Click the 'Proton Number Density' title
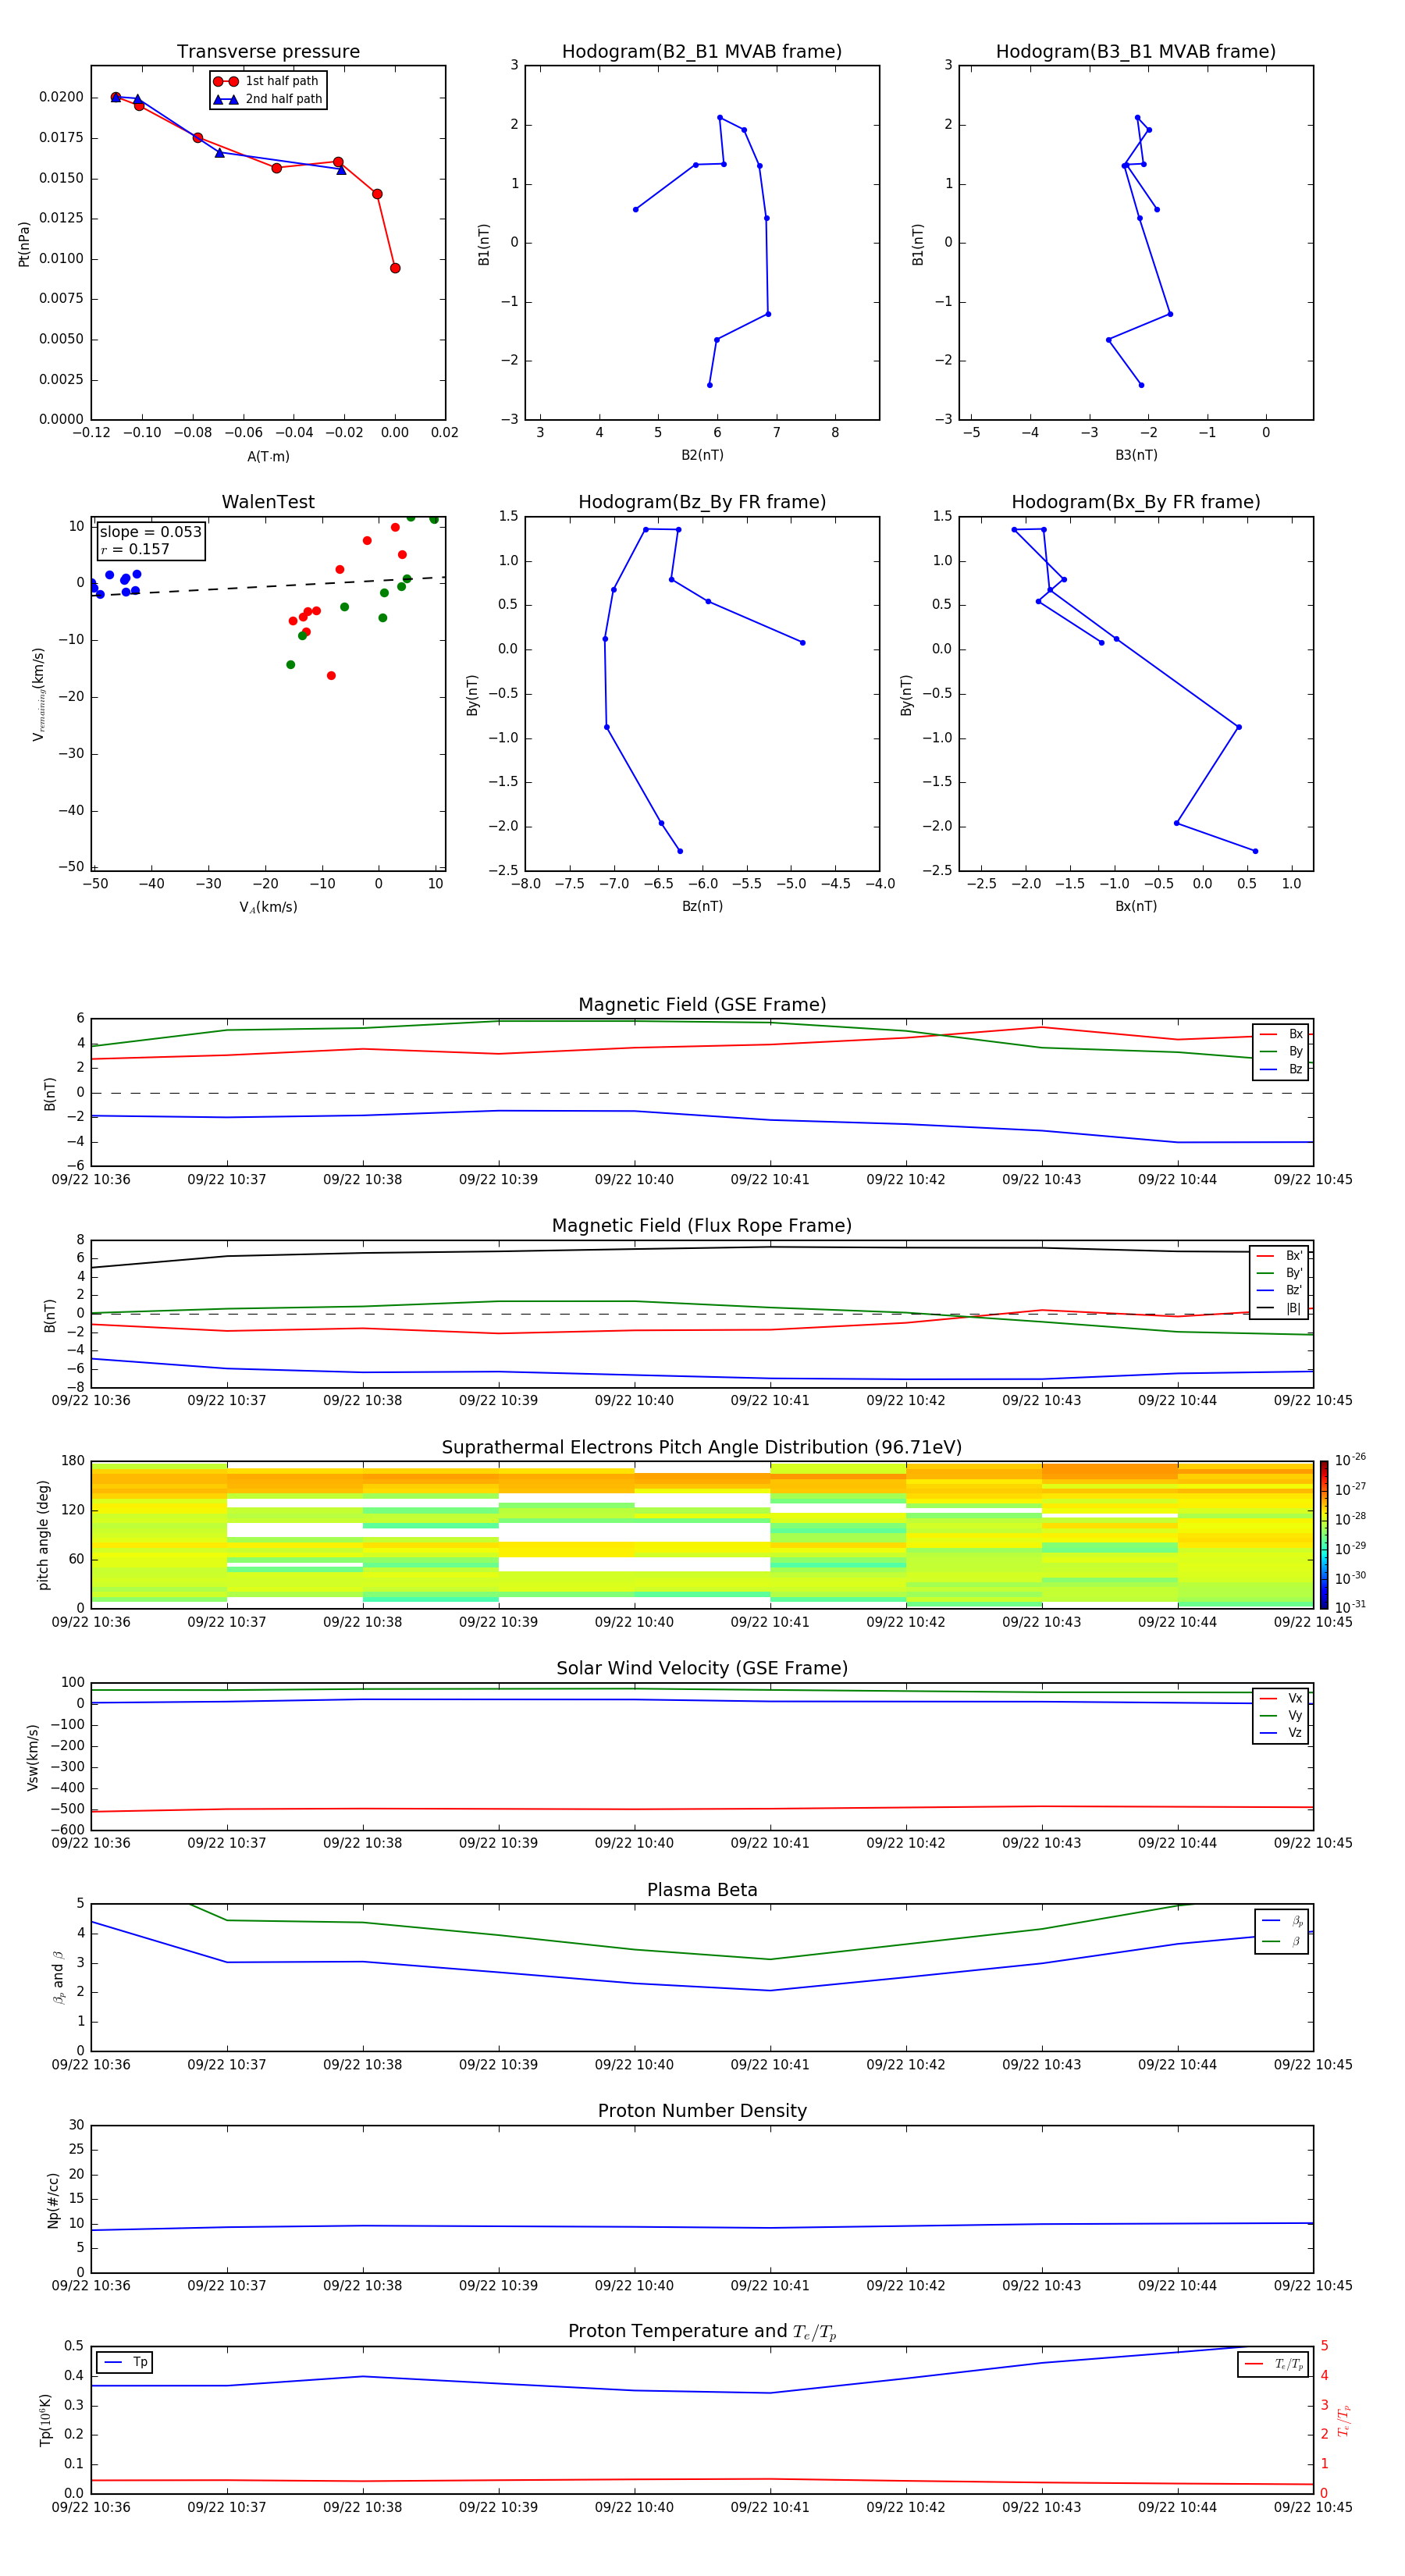 click(x=702, y=2111)
